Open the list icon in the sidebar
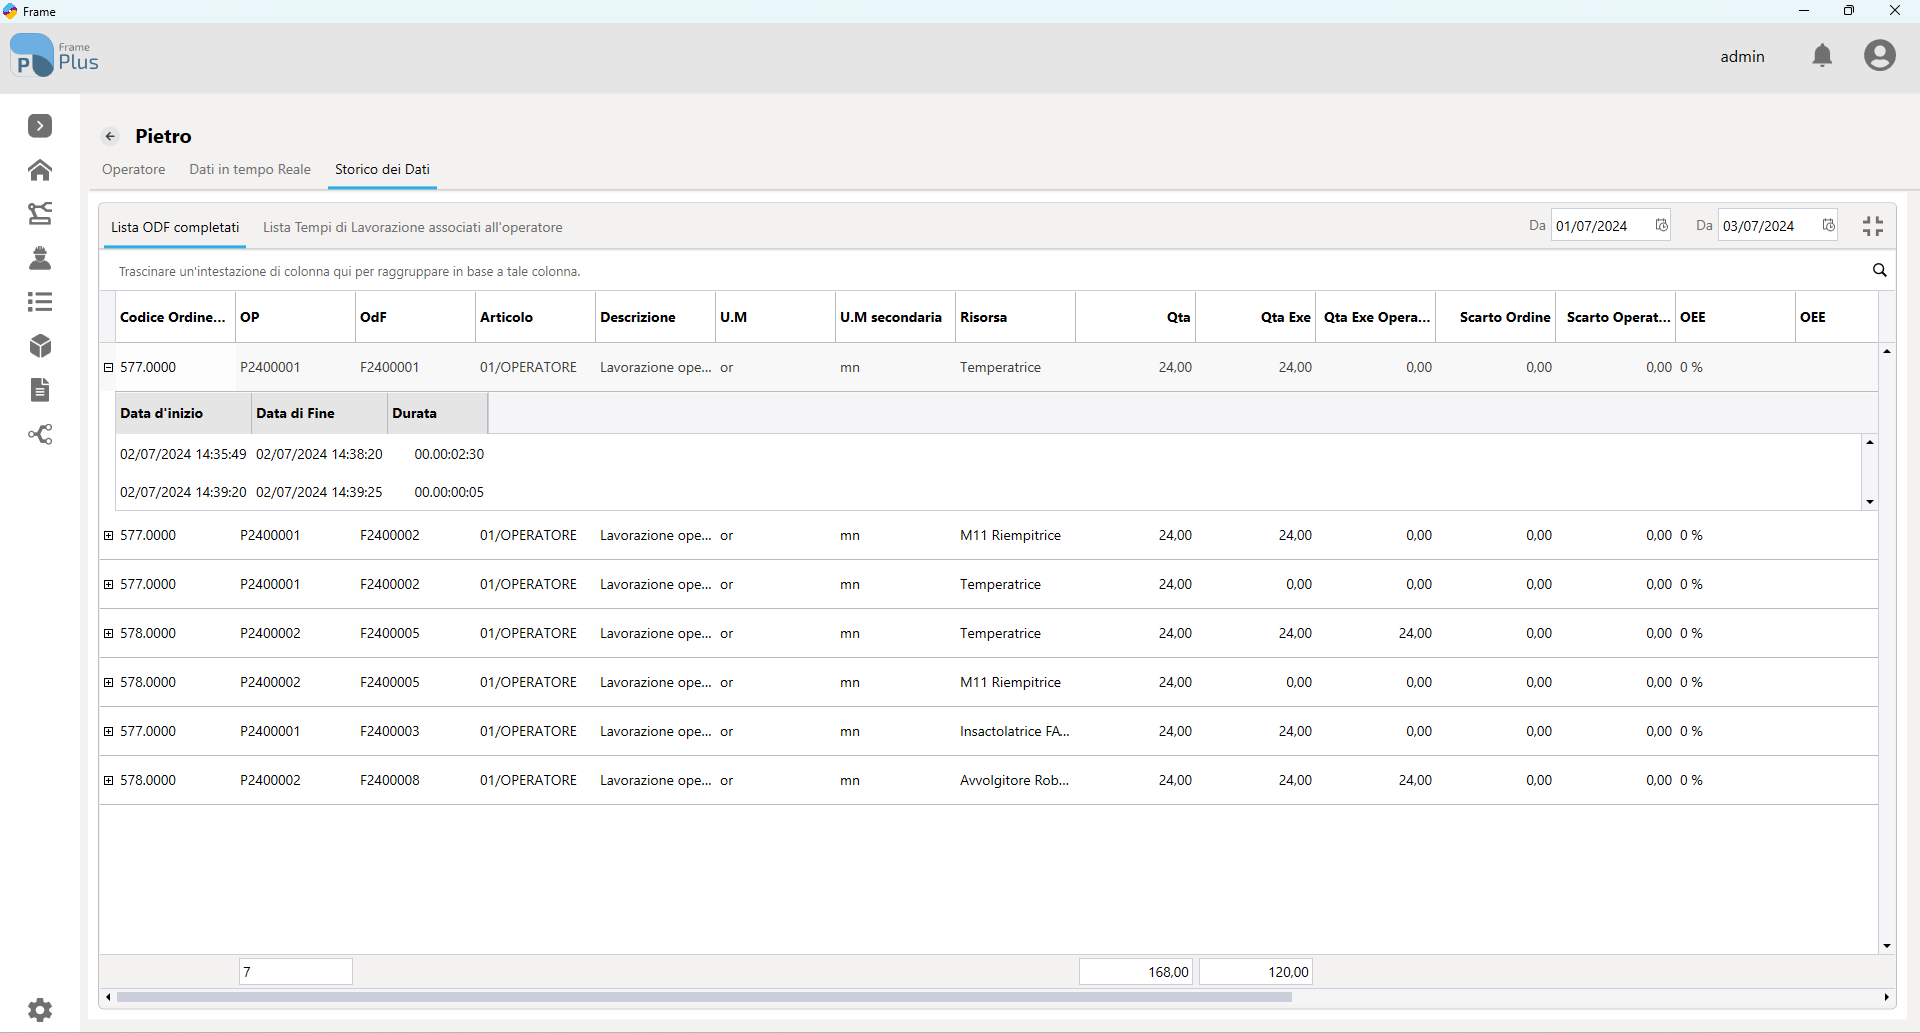The height and width of the screenshot is (1033, 1920). [x=40, y=302]
